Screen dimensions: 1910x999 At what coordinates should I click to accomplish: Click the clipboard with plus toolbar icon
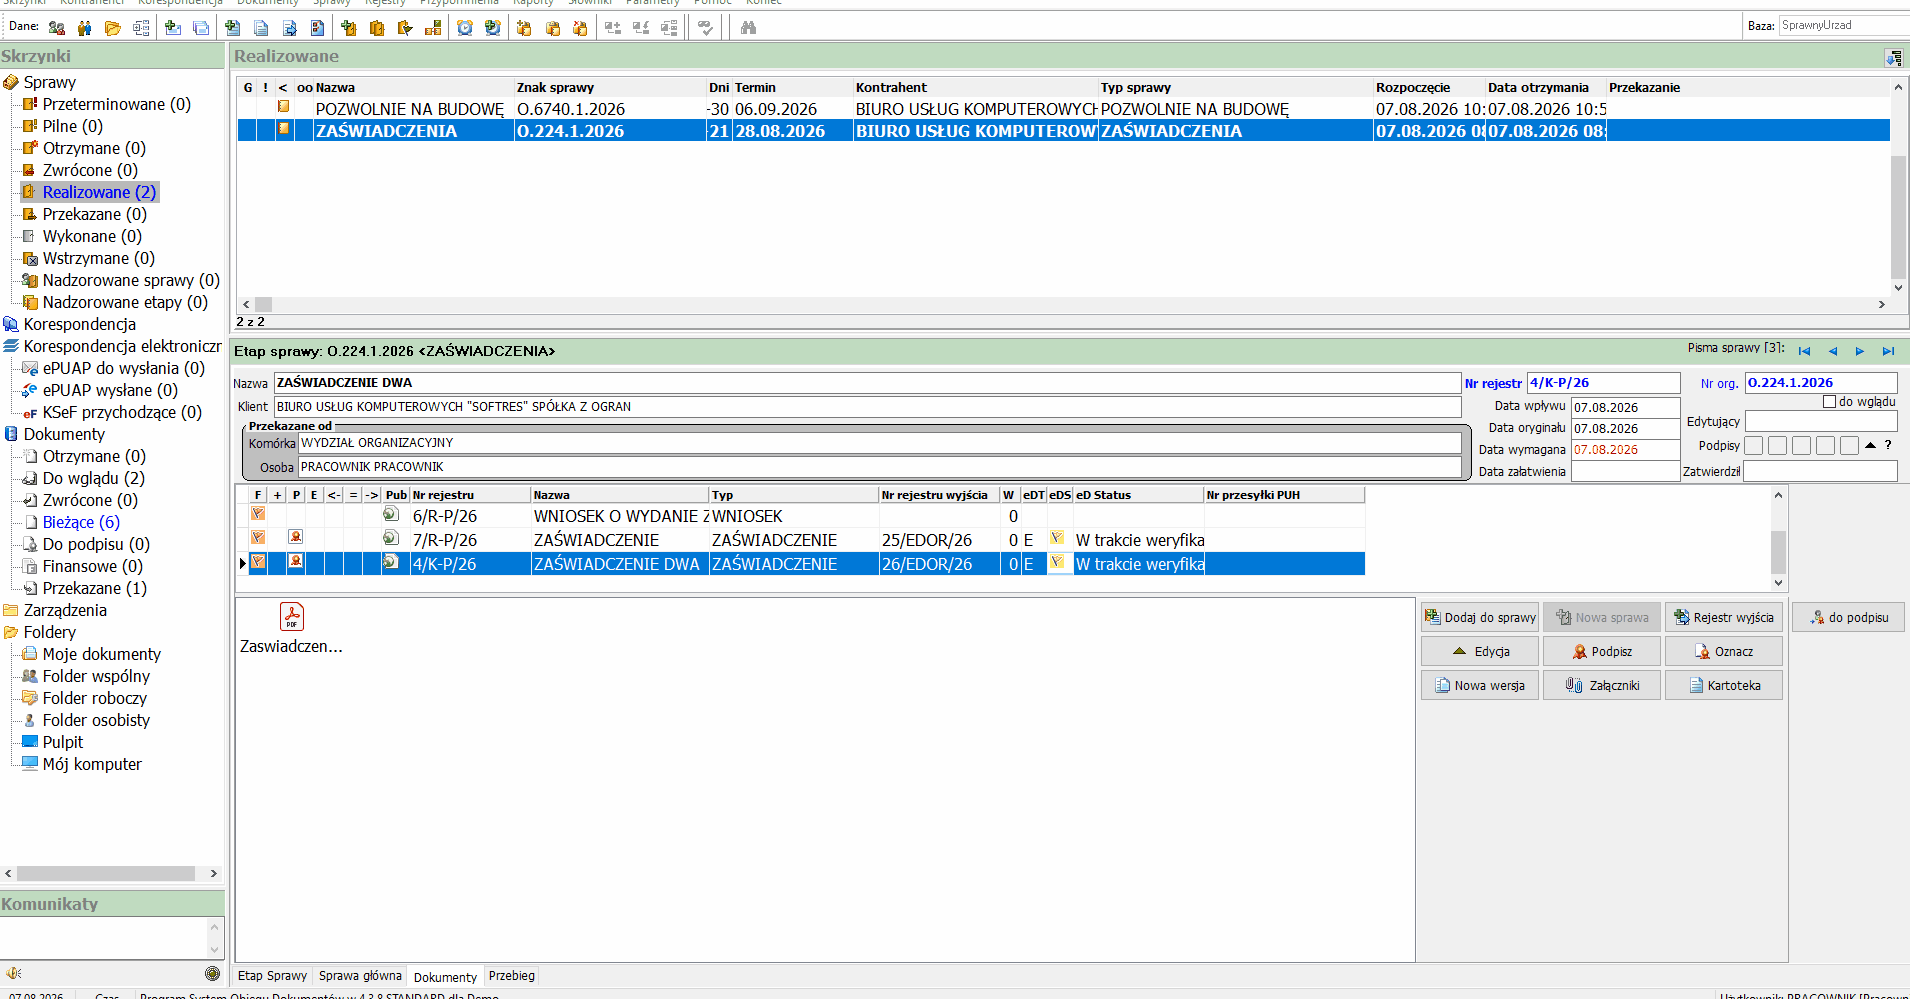click(524, 28)
